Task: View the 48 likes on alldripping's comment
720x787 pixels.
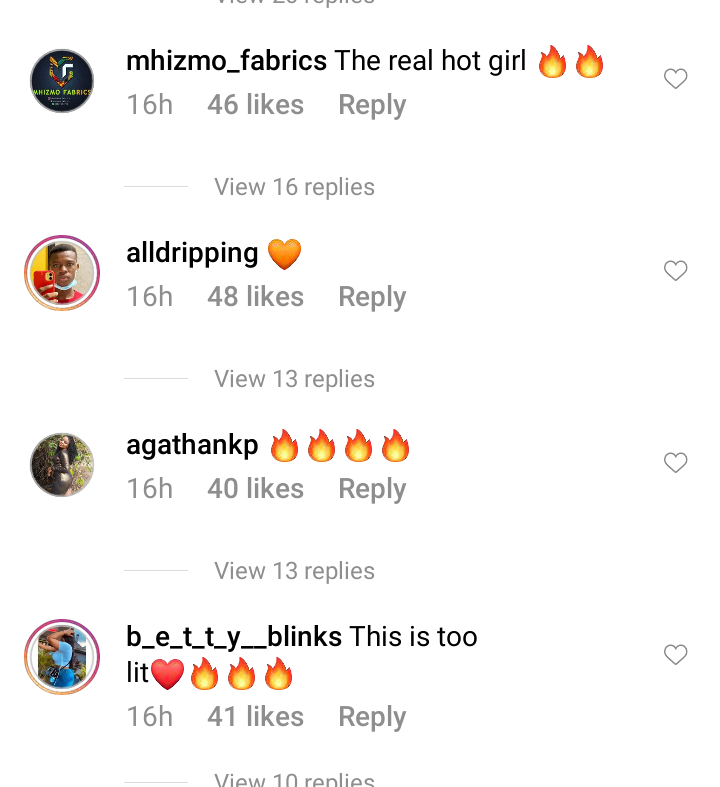Action: [x=255, y=297]
